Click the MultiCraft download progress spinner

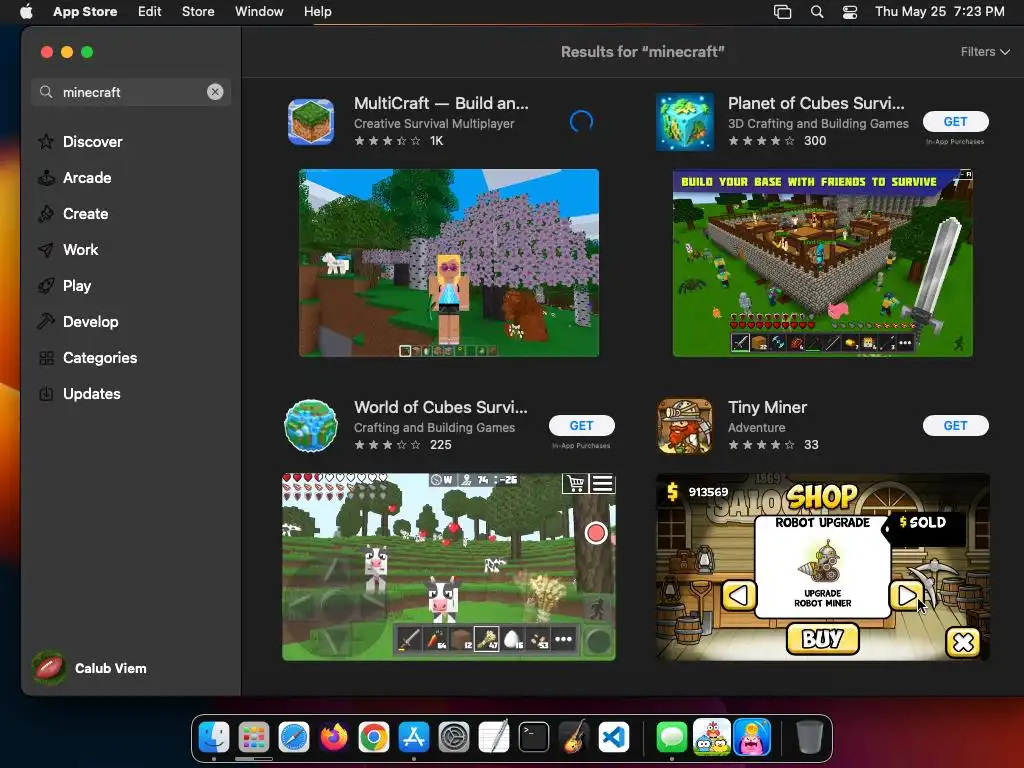581,121
